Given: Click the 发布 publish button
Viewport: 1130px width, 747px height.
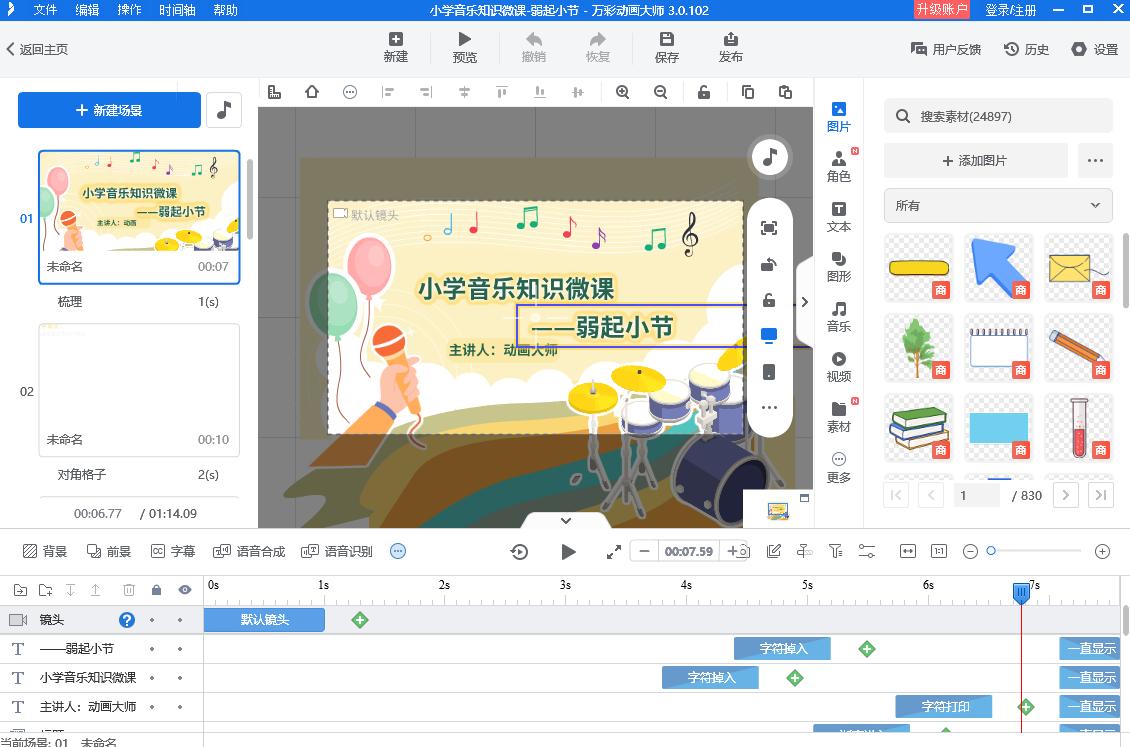Looking at the screenshot, I should (730, 47).
